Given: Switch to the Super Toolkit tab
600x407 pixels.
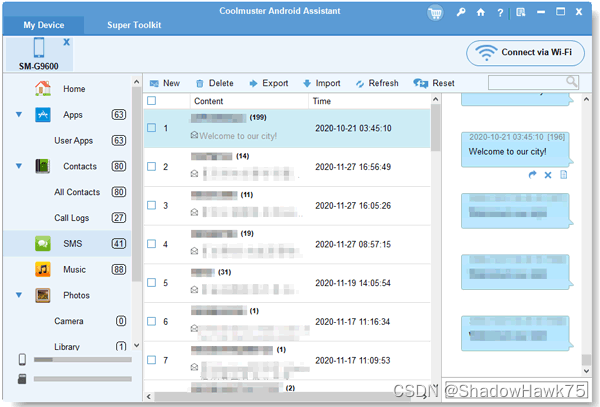Looking at the screenshot, I should click(134, 25).
